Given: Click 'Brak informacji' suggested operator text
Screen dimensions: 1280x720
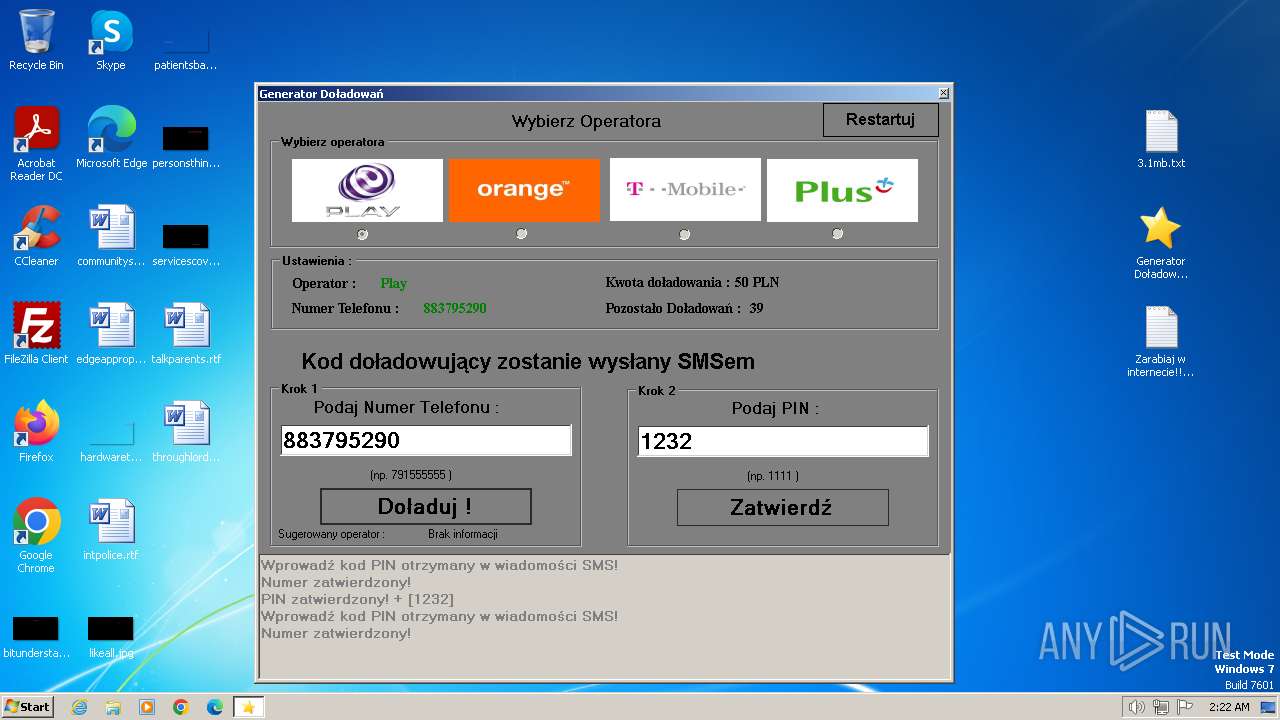Looking at the screenshot, I should (463, 534).
